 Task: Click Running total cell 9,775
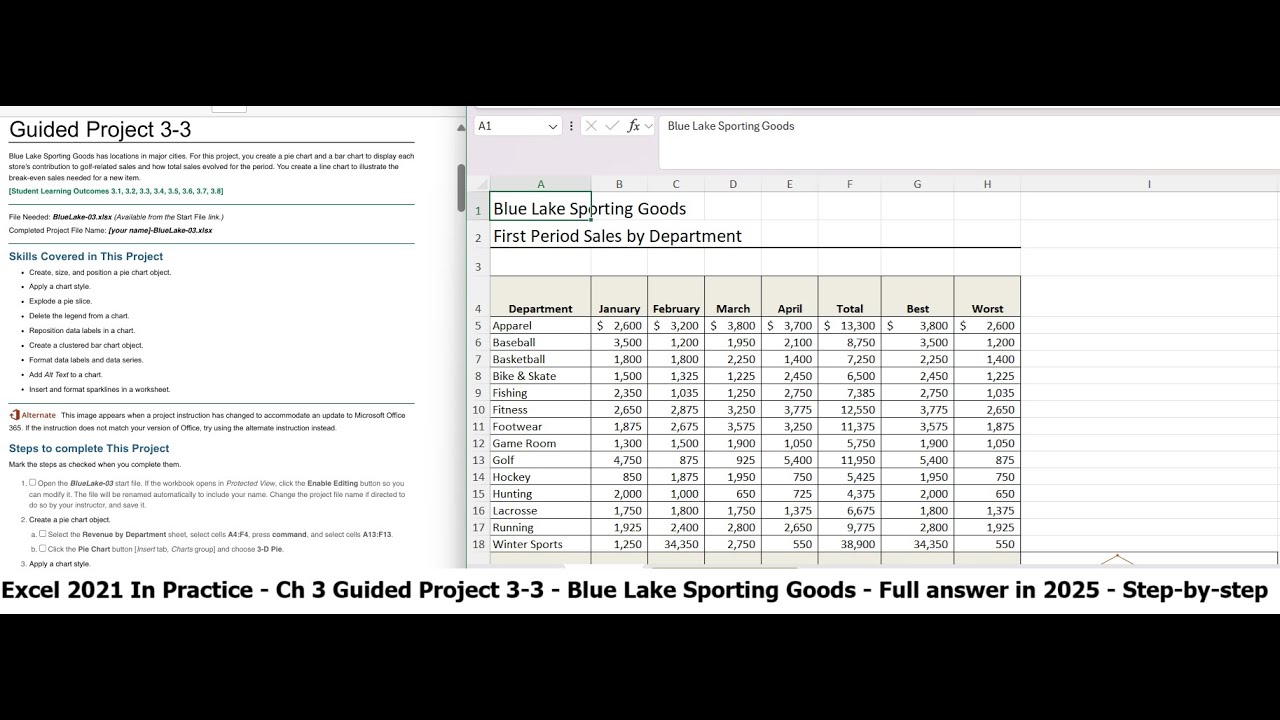[x=850, y=527]
